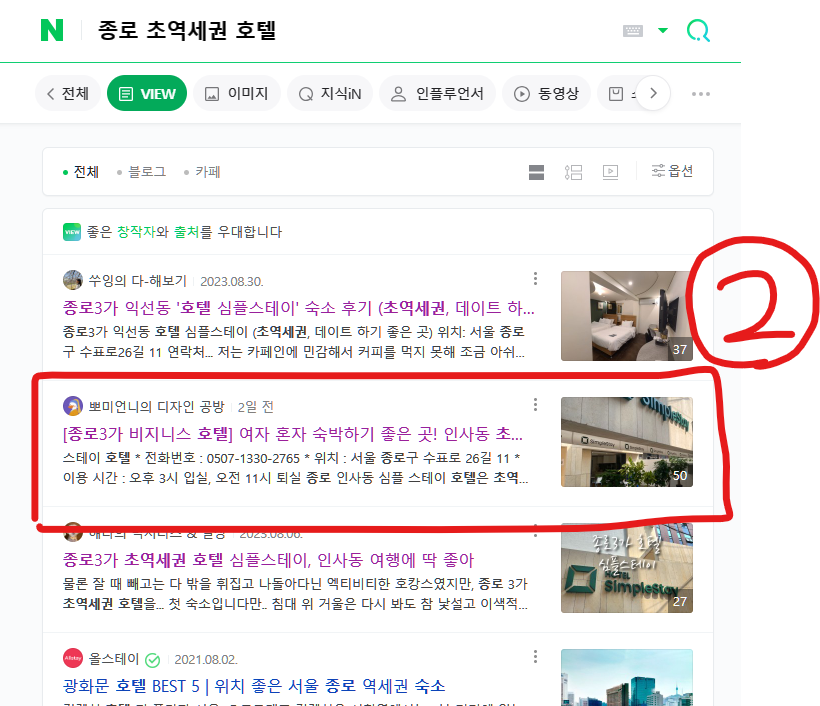
Task: Click the snippet starting 종로3가 익선동 호텔 심플스테이
Action: (293, 341)
